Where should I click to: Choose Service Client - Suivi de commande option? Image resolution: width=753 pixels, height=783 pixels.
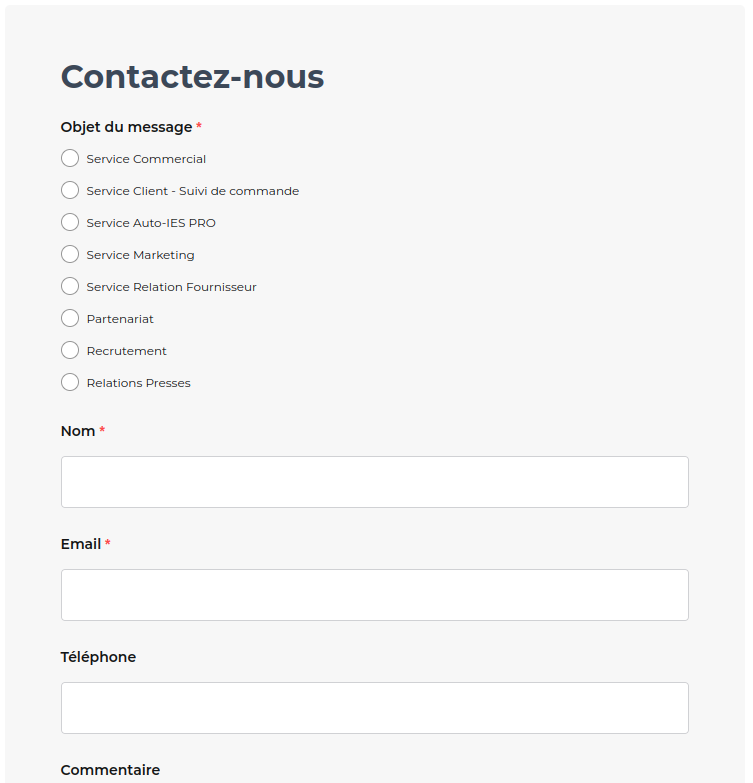[x=70, y=190]
